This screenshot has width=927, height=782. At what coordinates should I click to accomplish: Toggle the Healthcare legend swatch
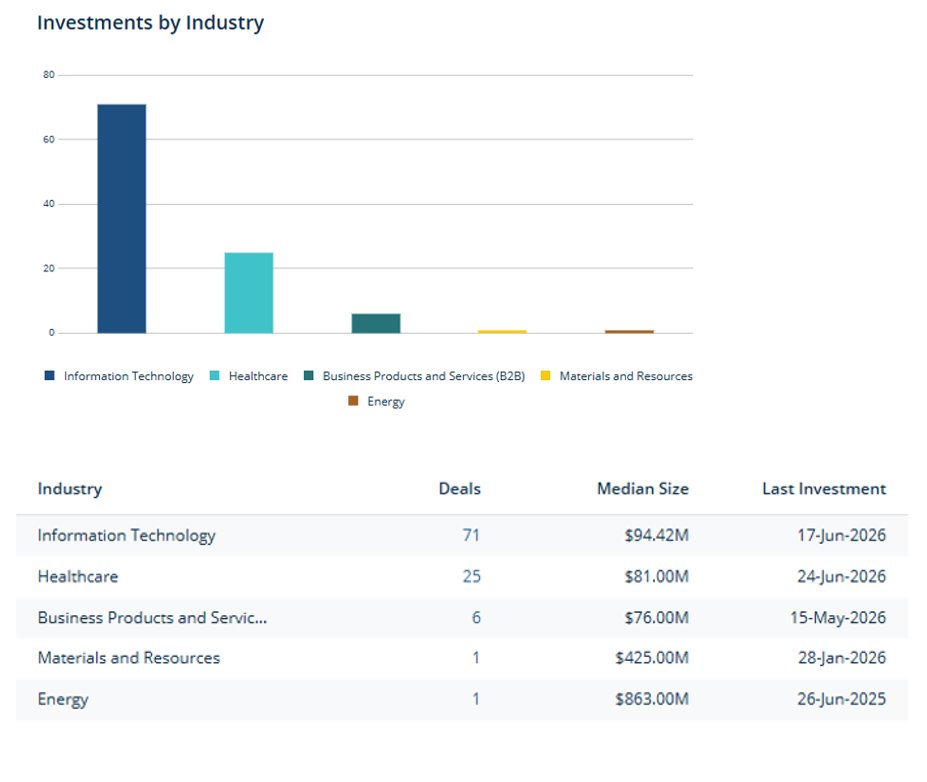tap(215, 375)
